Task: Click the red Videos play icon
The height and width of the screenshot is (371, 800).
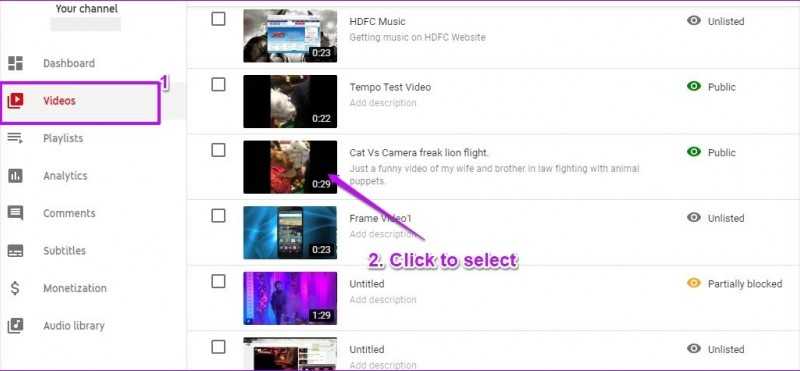Action: pyautogui.click(x=15, y=101)
